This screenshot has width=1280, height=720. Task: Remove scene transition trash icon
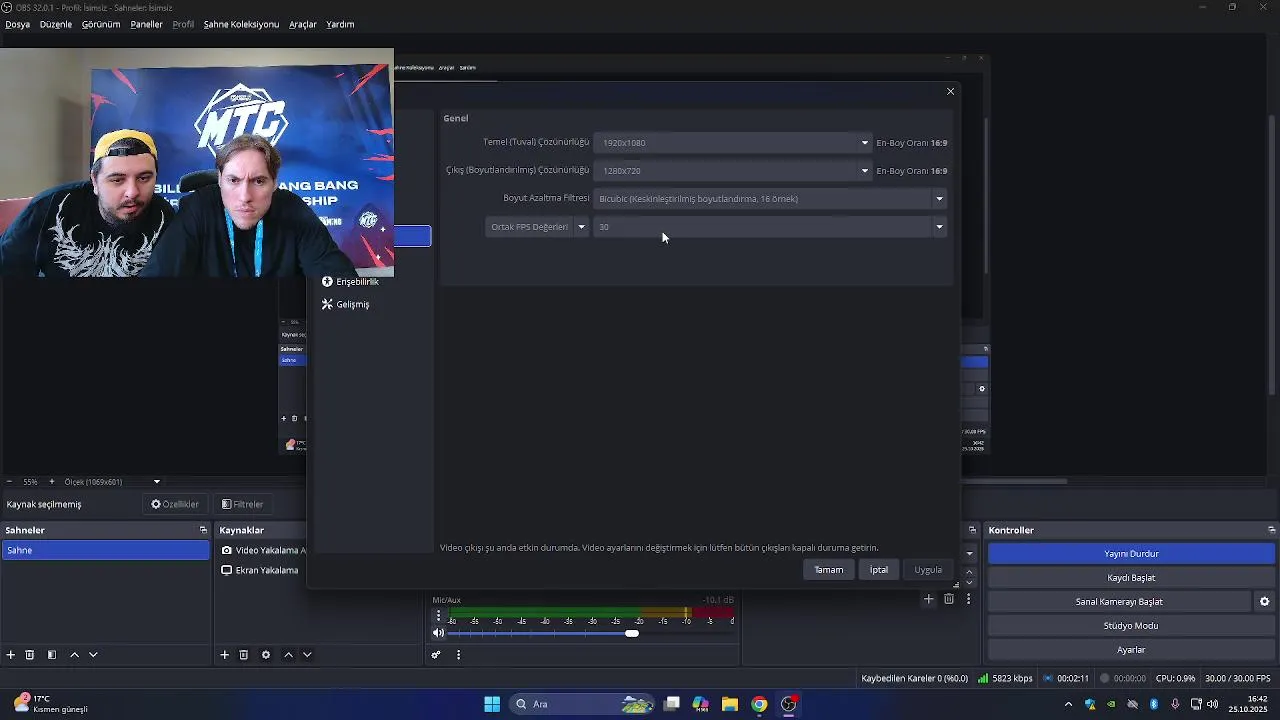tap(949, 599)
